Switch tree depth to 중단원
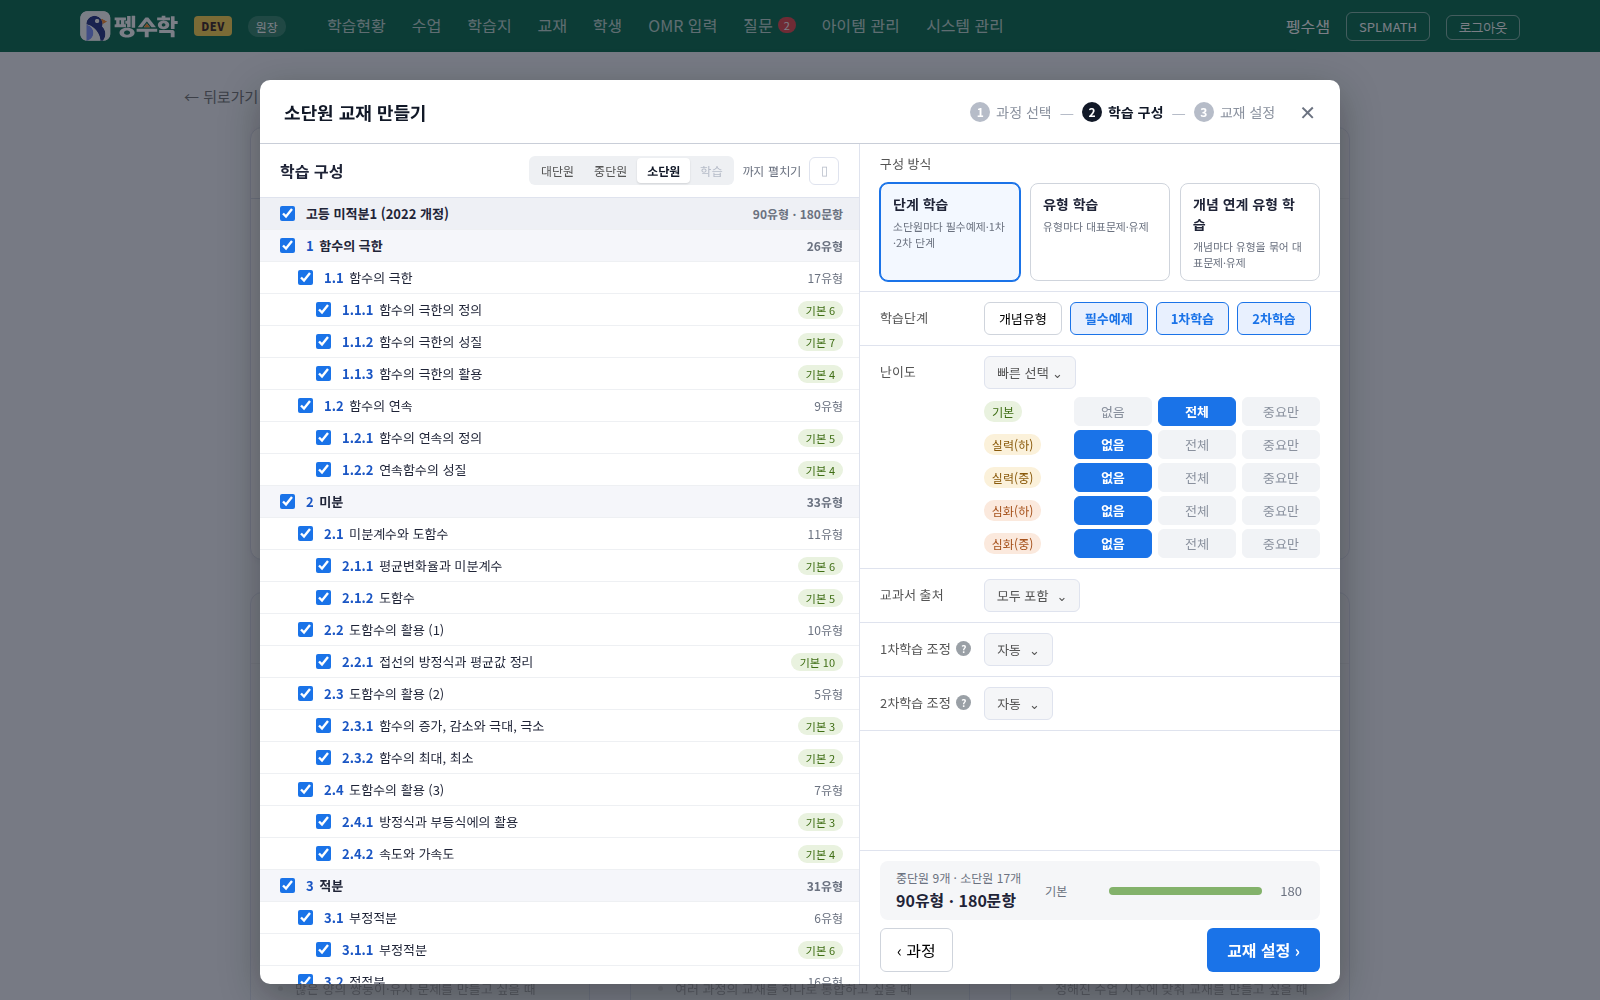1600x1000 pixels. [x=610, y=171]
